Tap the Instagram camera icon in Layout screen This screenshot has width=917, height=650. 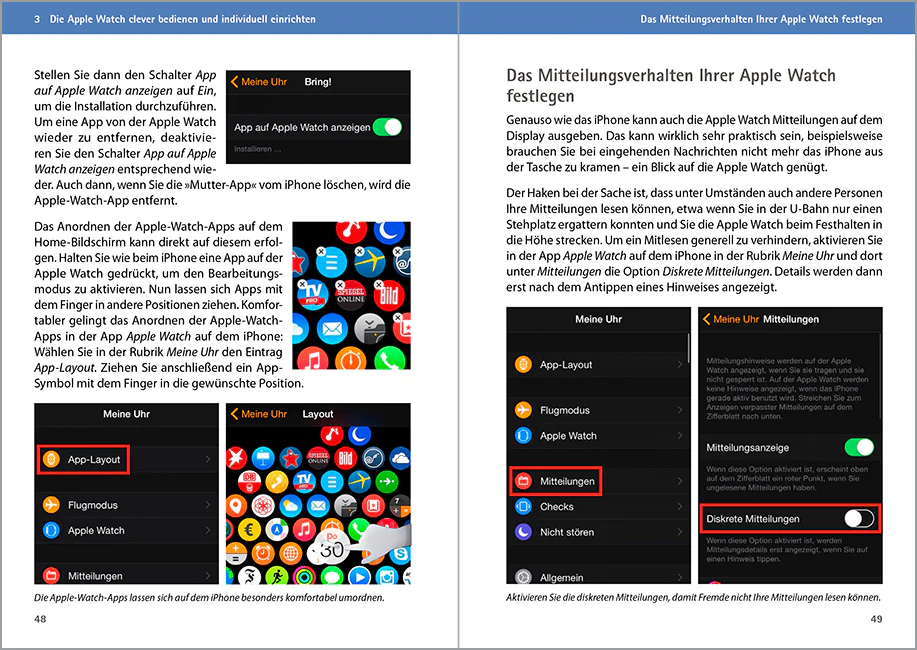387,576
